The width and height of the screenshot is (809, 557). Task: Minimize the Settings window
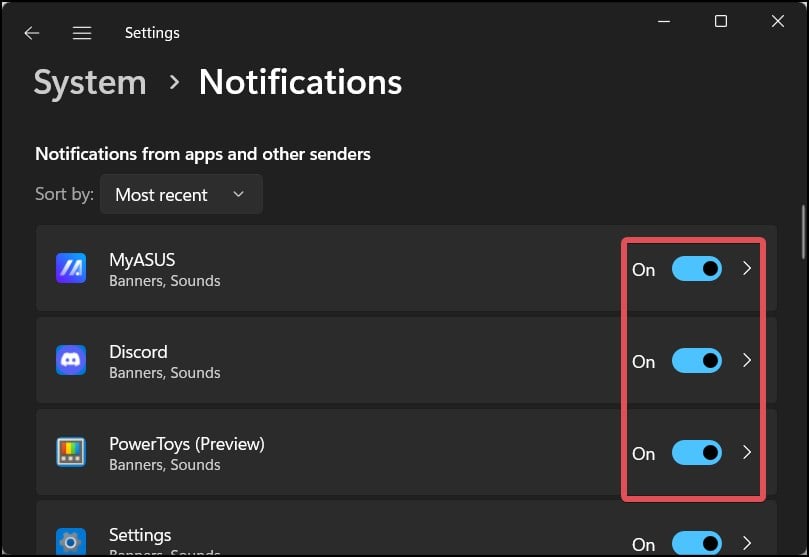tap(664, 21)
